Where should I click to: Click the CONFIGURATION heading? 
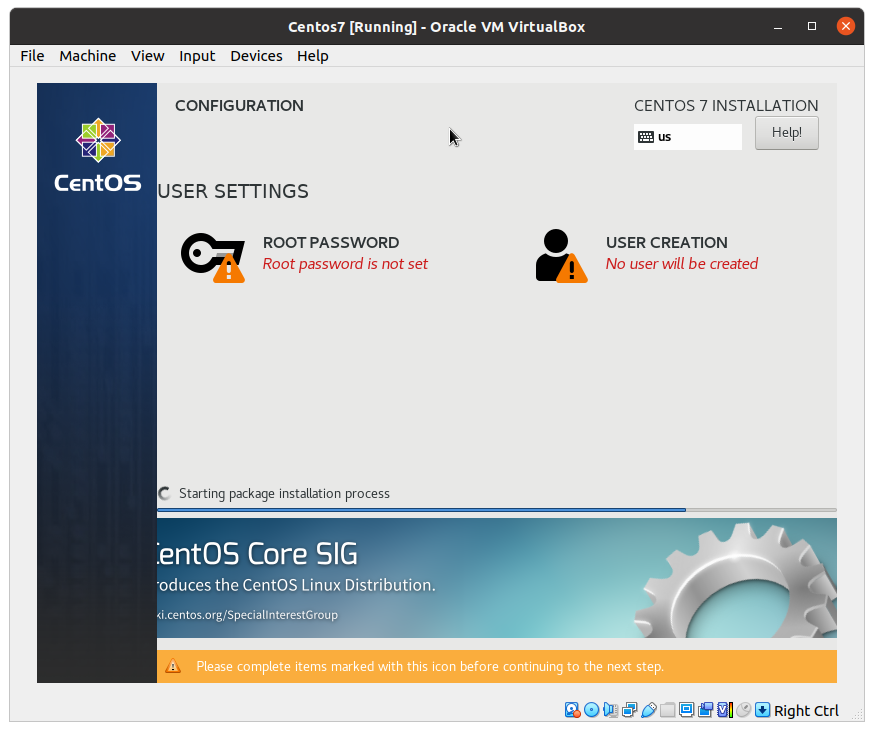(239, 105)
